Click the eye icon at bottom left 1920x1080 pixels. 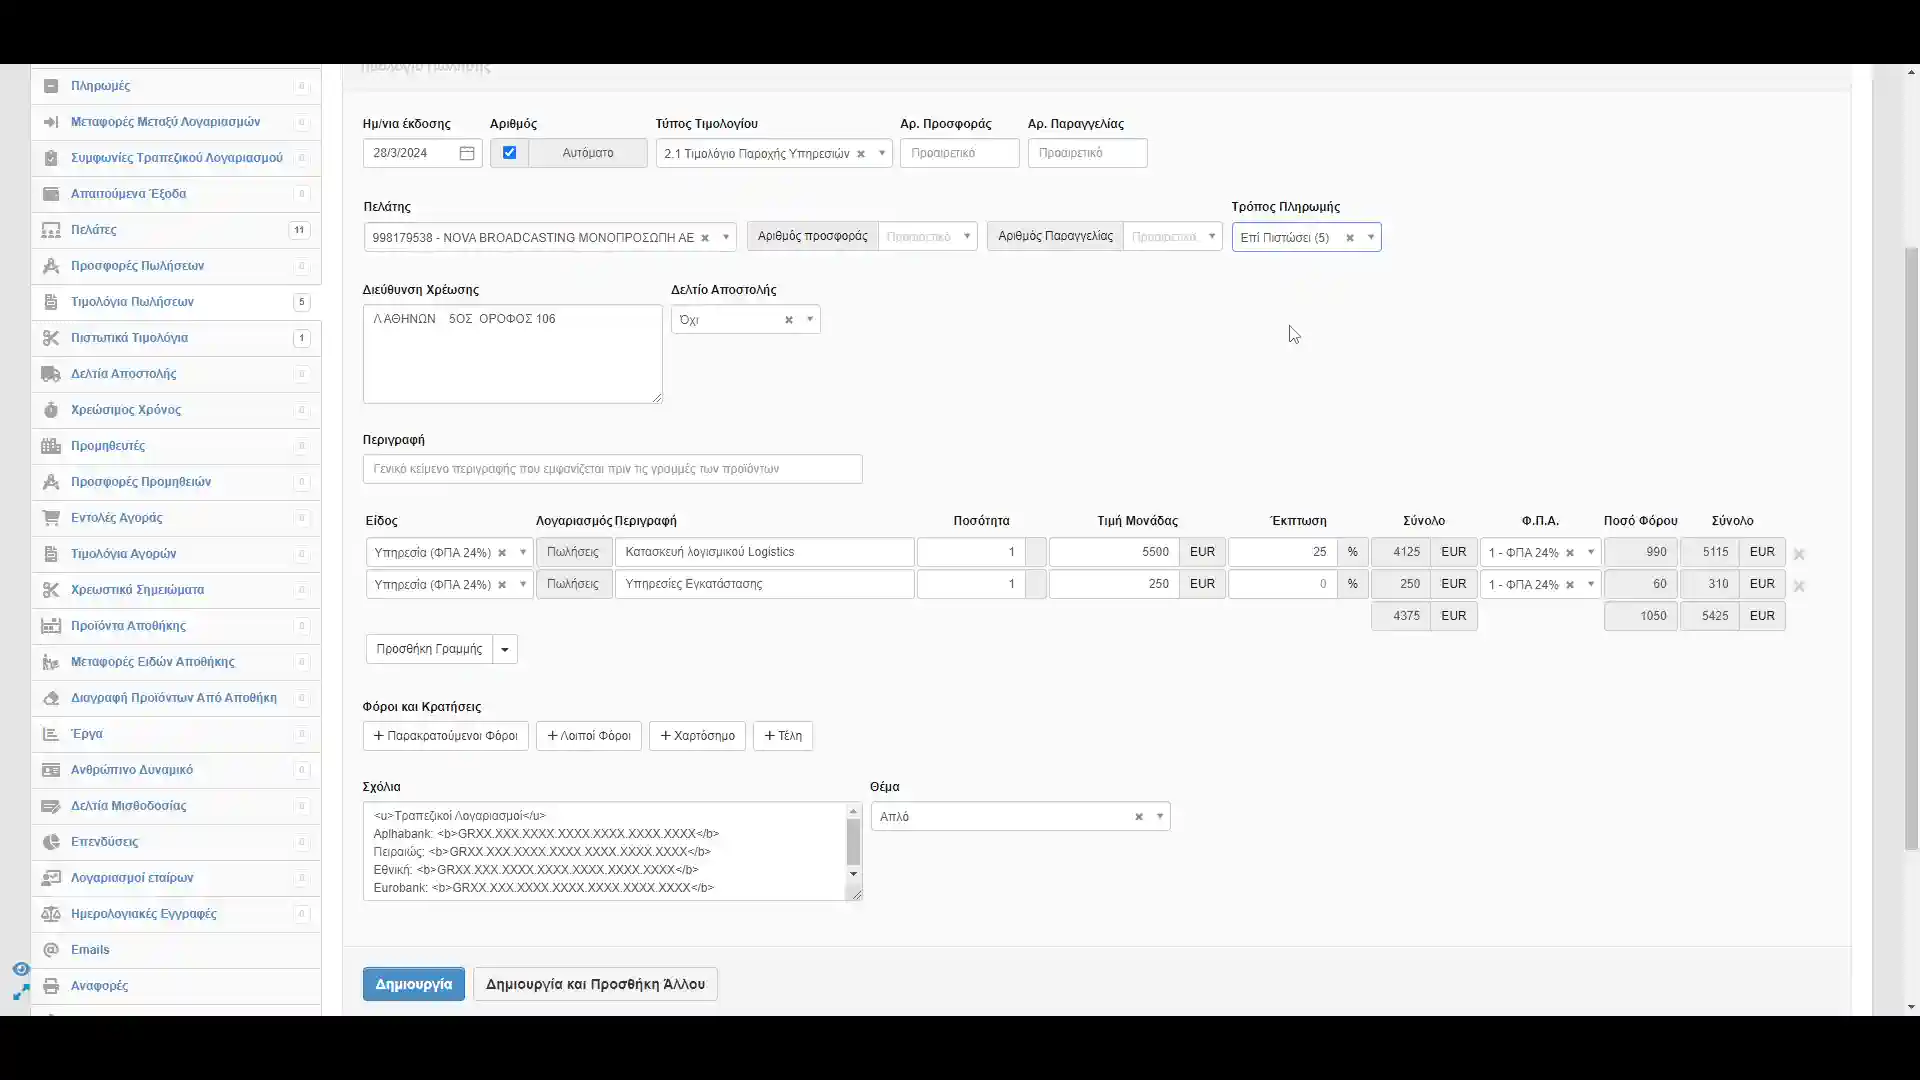pos(20,969)
